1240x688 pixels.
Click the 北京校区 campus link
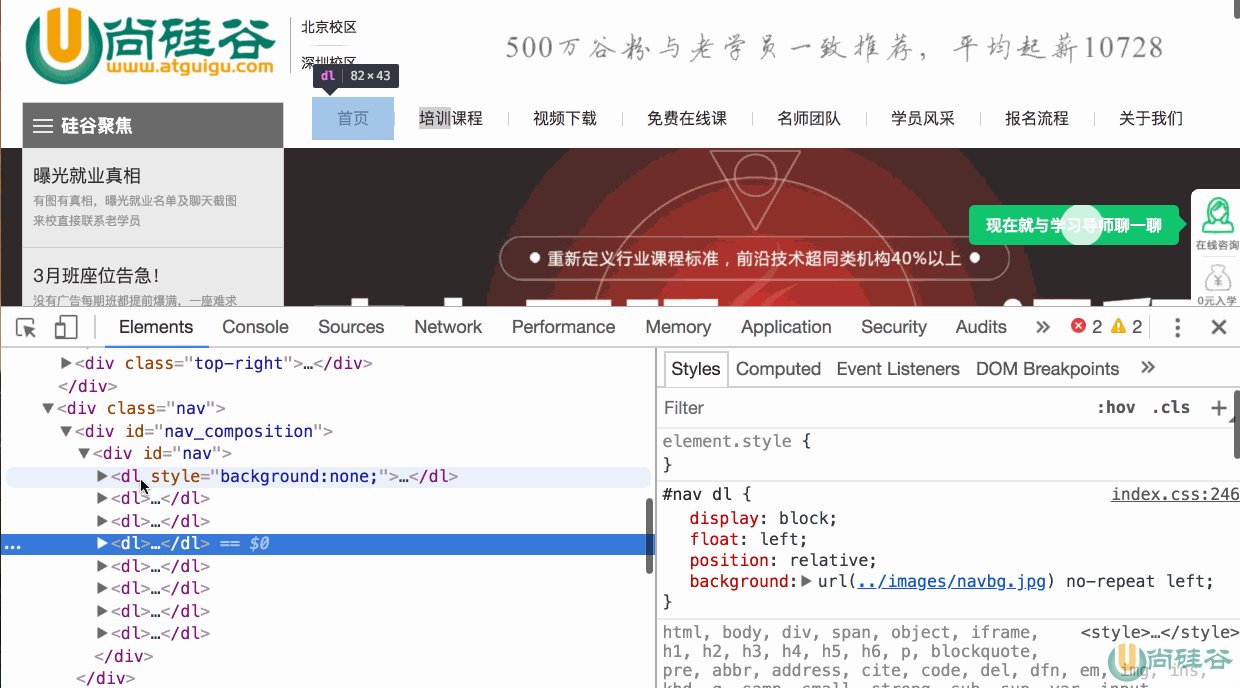pyautogui.click(x=329, y=27)
